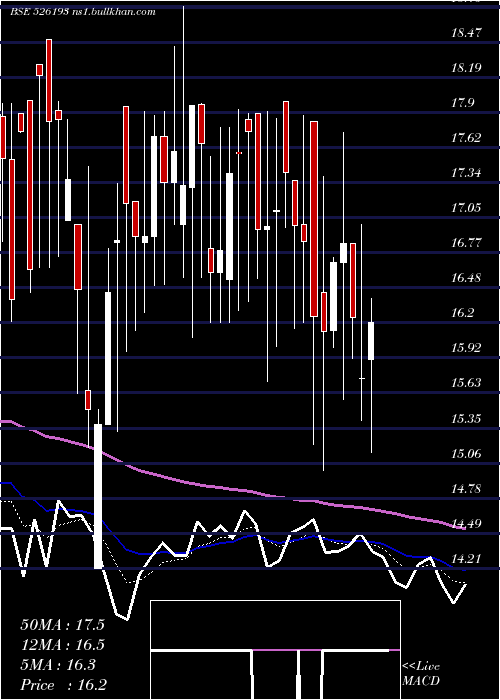Click the 16.48 price axis label
This screenshot has width=500, height=700.
point(467,278)
